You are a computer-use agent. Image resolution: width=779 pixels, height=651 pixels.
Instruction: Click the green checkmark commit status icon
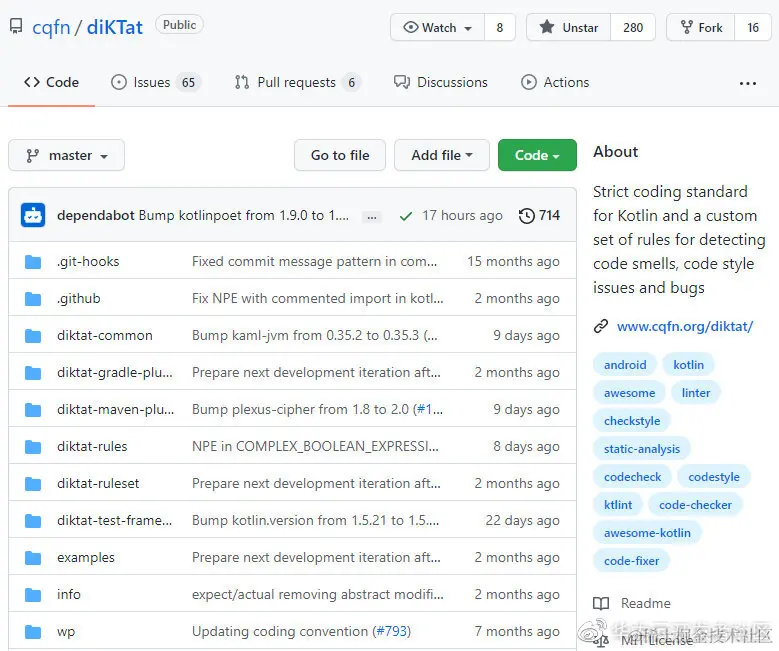(406, 216)
